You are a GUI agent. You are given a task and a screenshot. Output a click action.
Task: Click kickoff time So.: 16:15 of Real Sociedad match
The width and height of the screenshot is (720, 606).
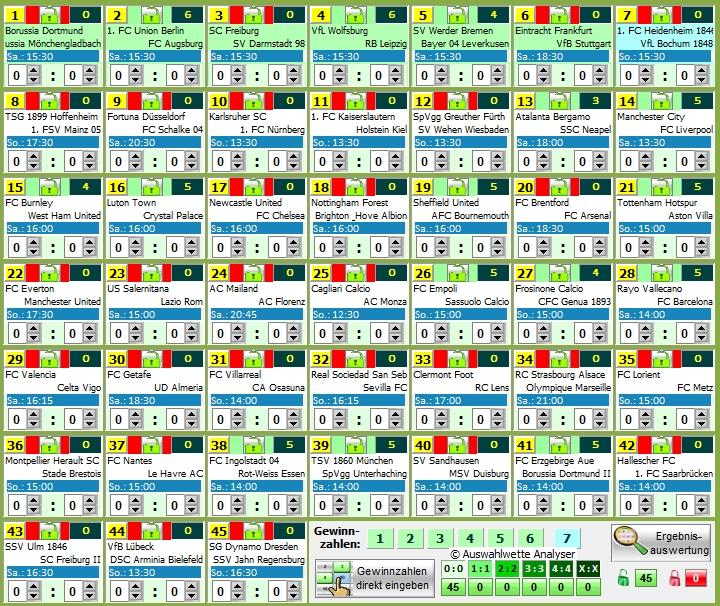coord(359,400)
